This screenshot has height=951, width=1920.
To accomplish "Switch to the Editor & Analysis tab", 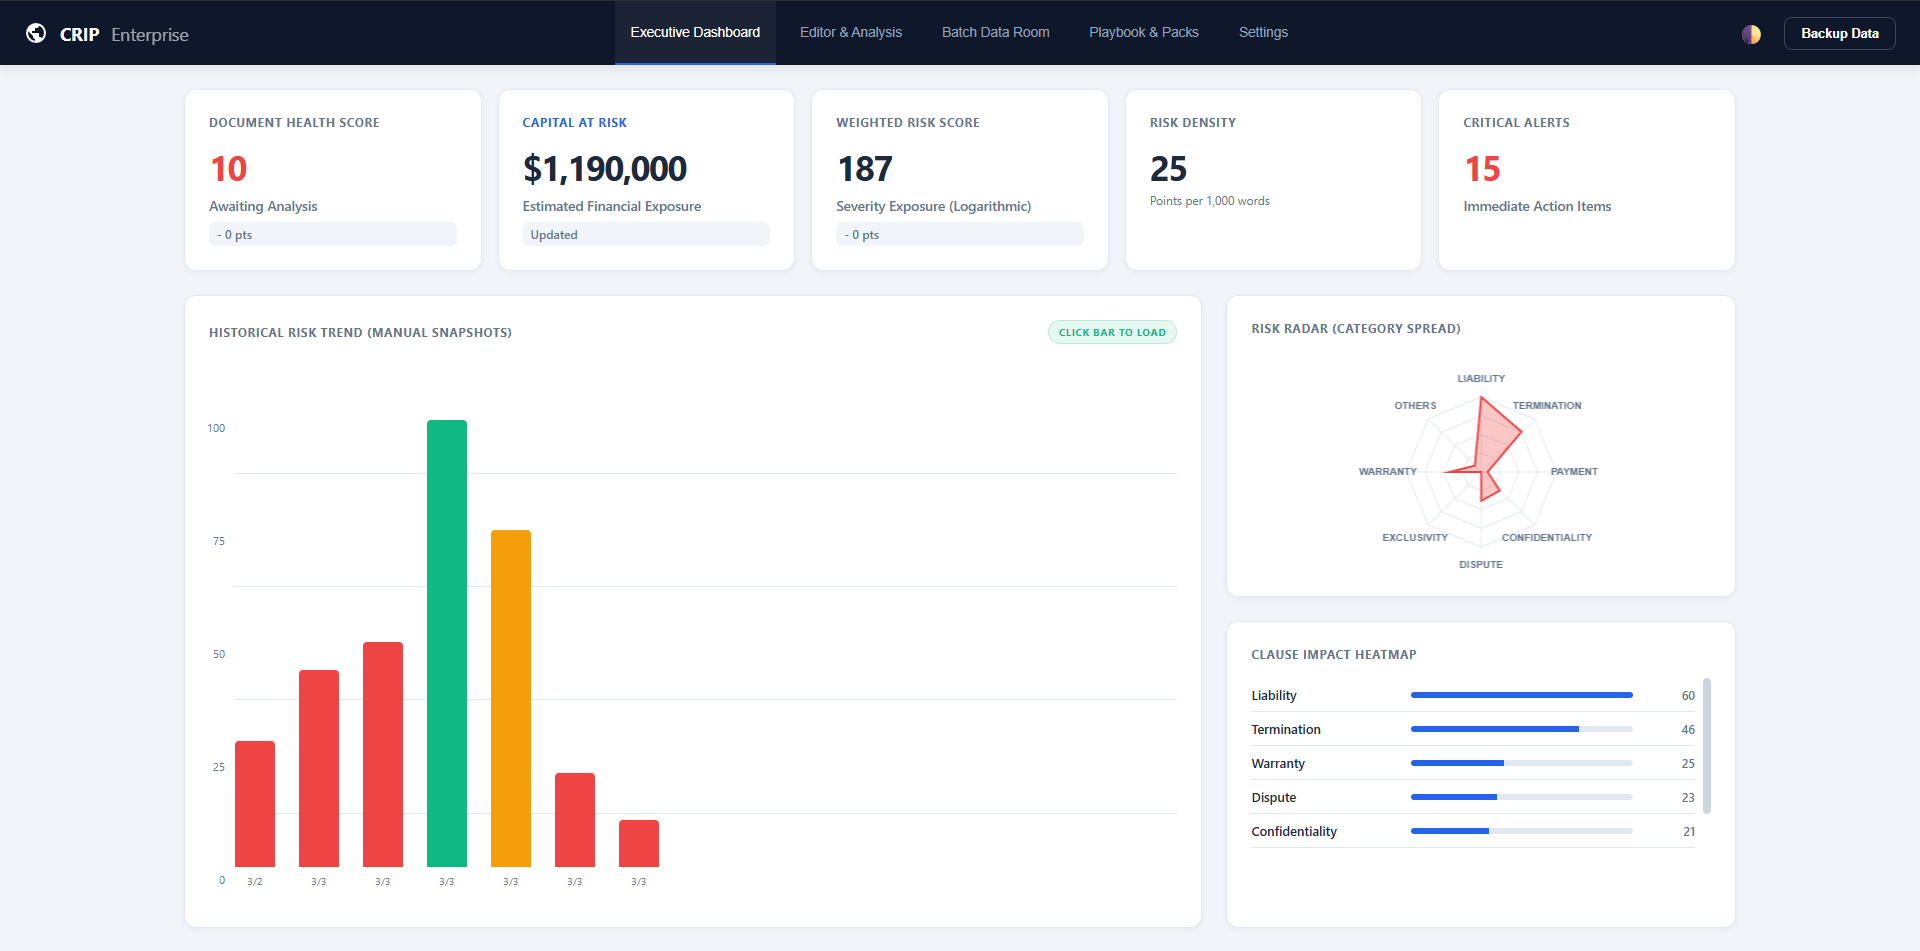I will click(x=850, y=32).
